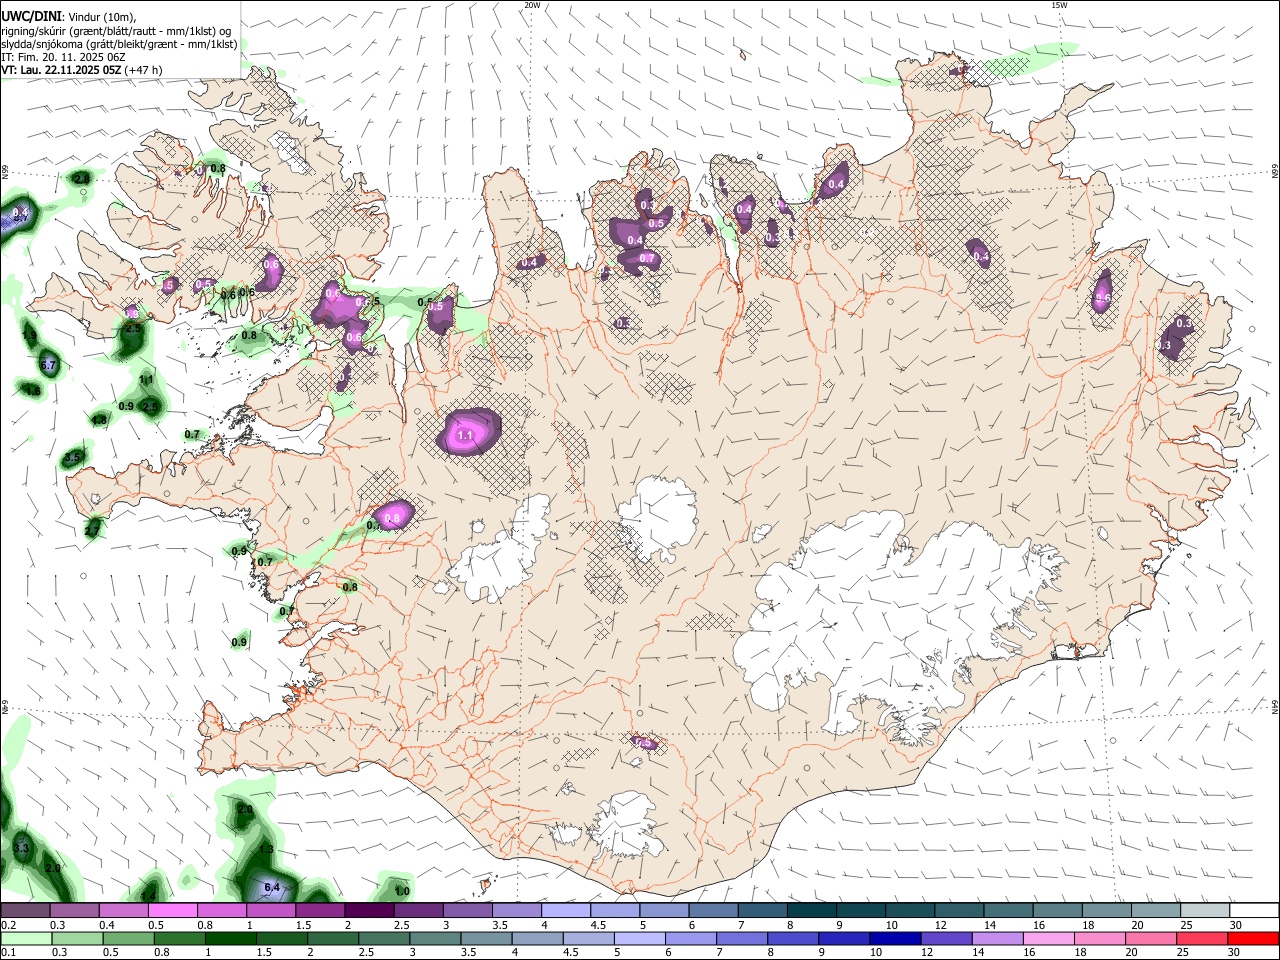Pick the snow scale 0.2–0.3 swatch
Screen dimensions: 1280x960
click(x=25, y=911)
